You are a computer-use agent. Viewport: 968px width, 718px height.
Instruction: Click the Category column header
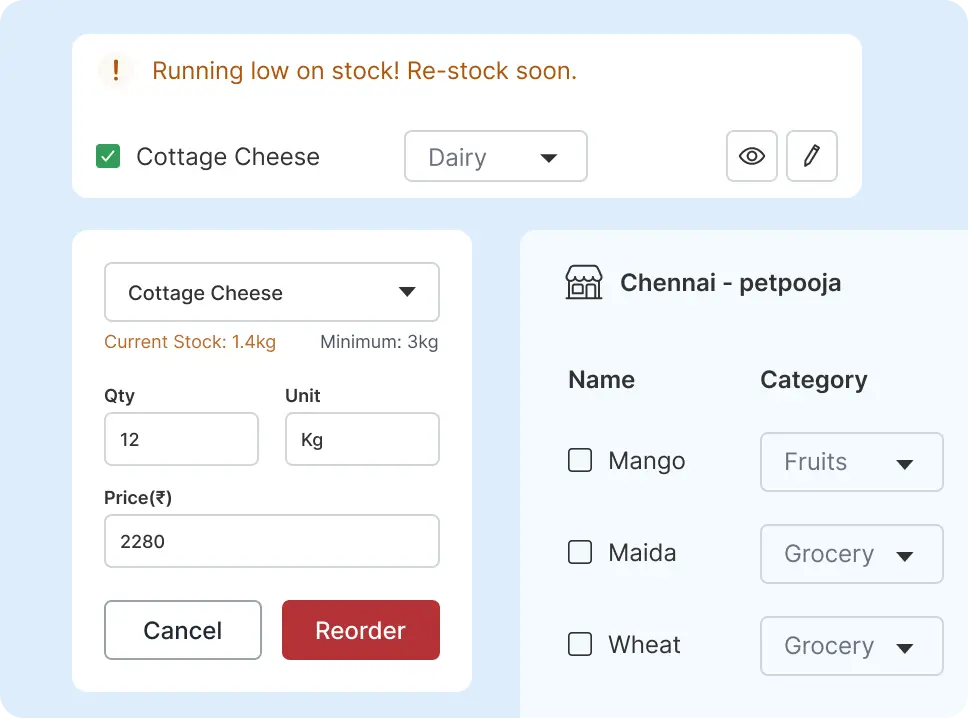coord(813,380)
